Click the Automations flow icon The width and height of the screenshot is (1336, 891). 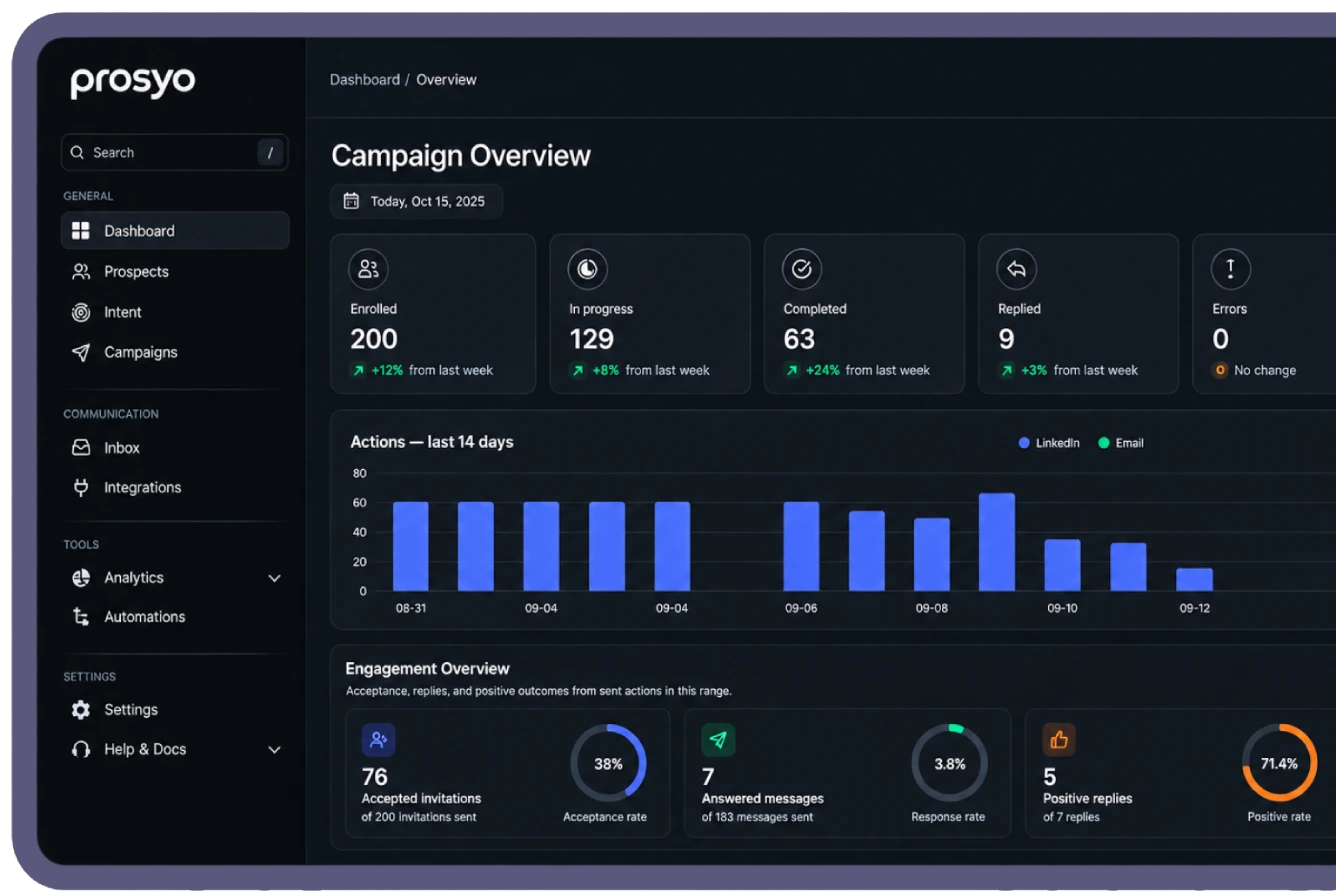click(x=81, y=617)
